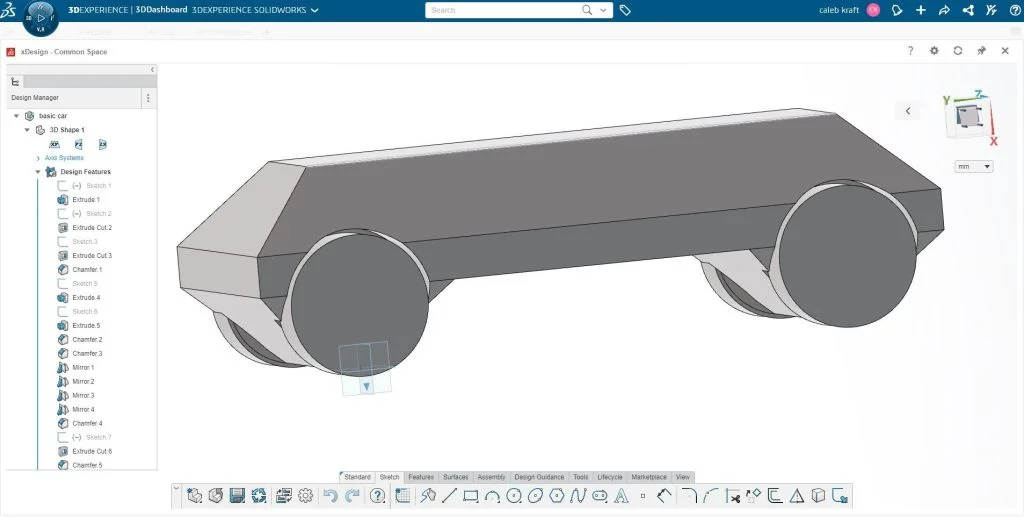Select Chamfer.1 in feature tree
The height and width of the screenshot is (517, 1024).
tap(87, 270)
